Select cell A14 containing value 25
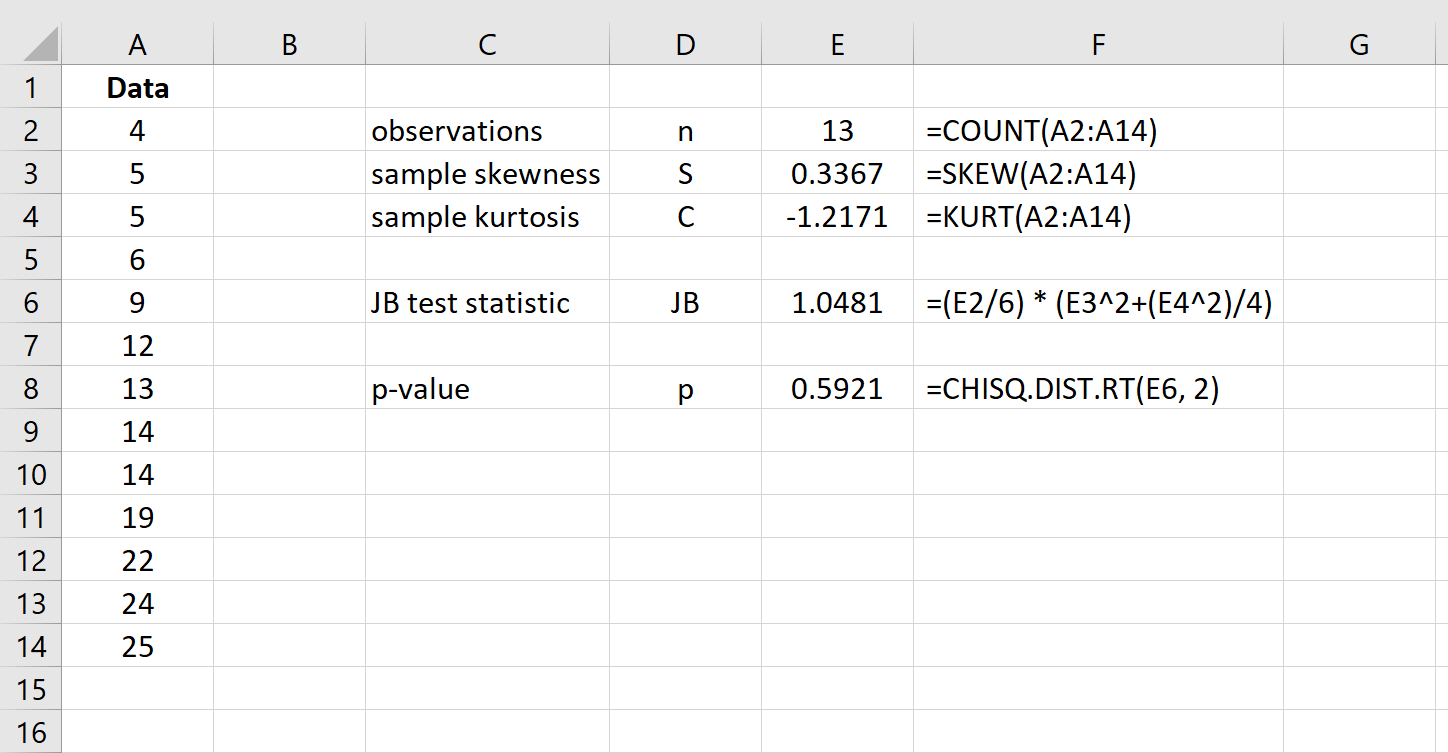Screen dimensions: 1448x753 click(138, 647)
